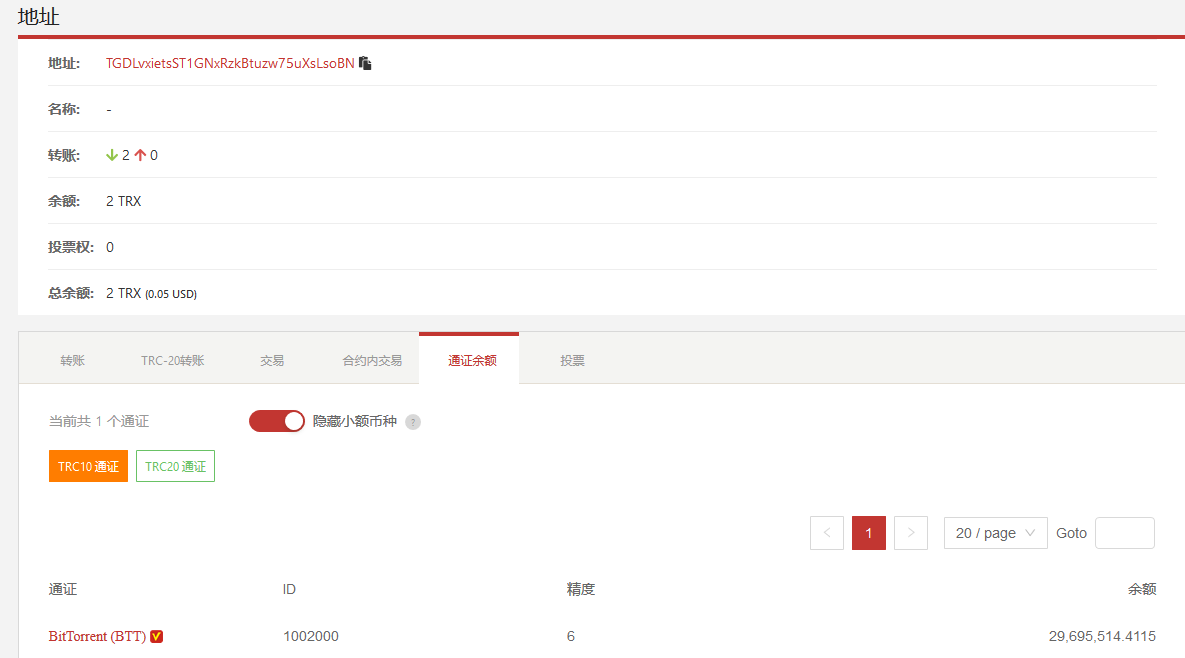Select the TRC20 通证 filter button
This screenshot has width=1185, height=658.
[x=175, y=466]
